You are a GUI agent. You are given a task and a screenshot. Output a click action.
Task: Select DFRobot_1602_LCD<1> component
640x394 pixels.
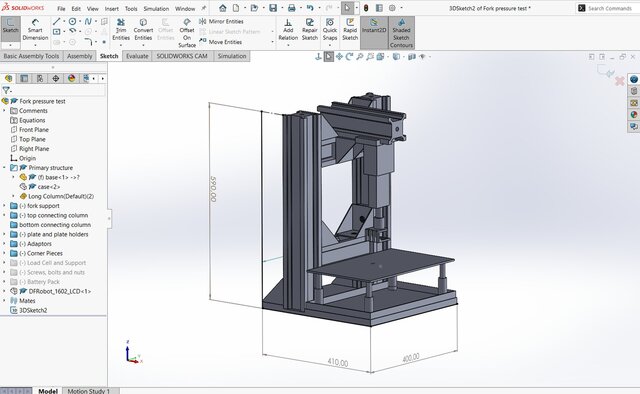60,292
